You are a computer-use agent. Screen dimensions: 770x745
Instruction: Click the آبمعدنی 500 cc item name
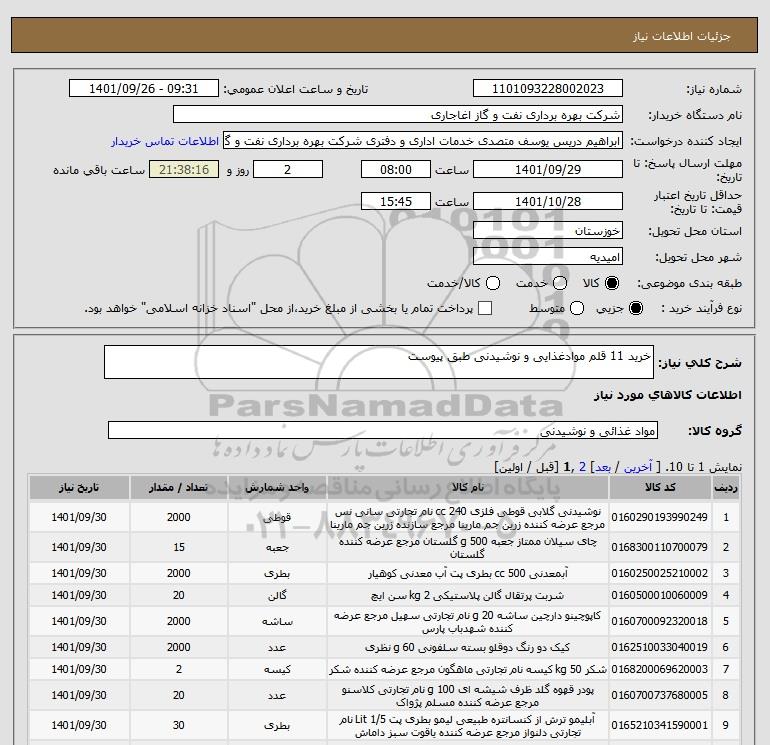[x=468, y=573]
